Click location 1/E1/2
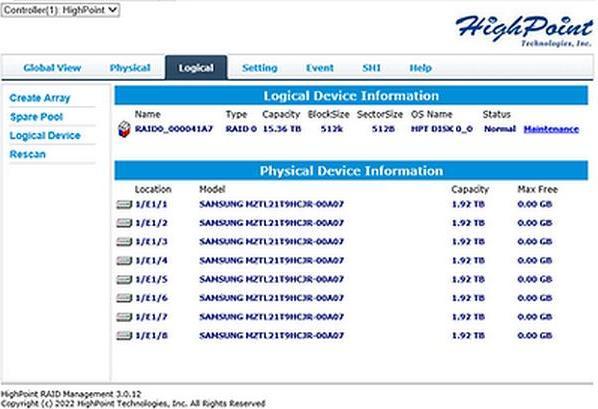The width and height of the screenshot is (598, 409). click(x=151, y=223)
